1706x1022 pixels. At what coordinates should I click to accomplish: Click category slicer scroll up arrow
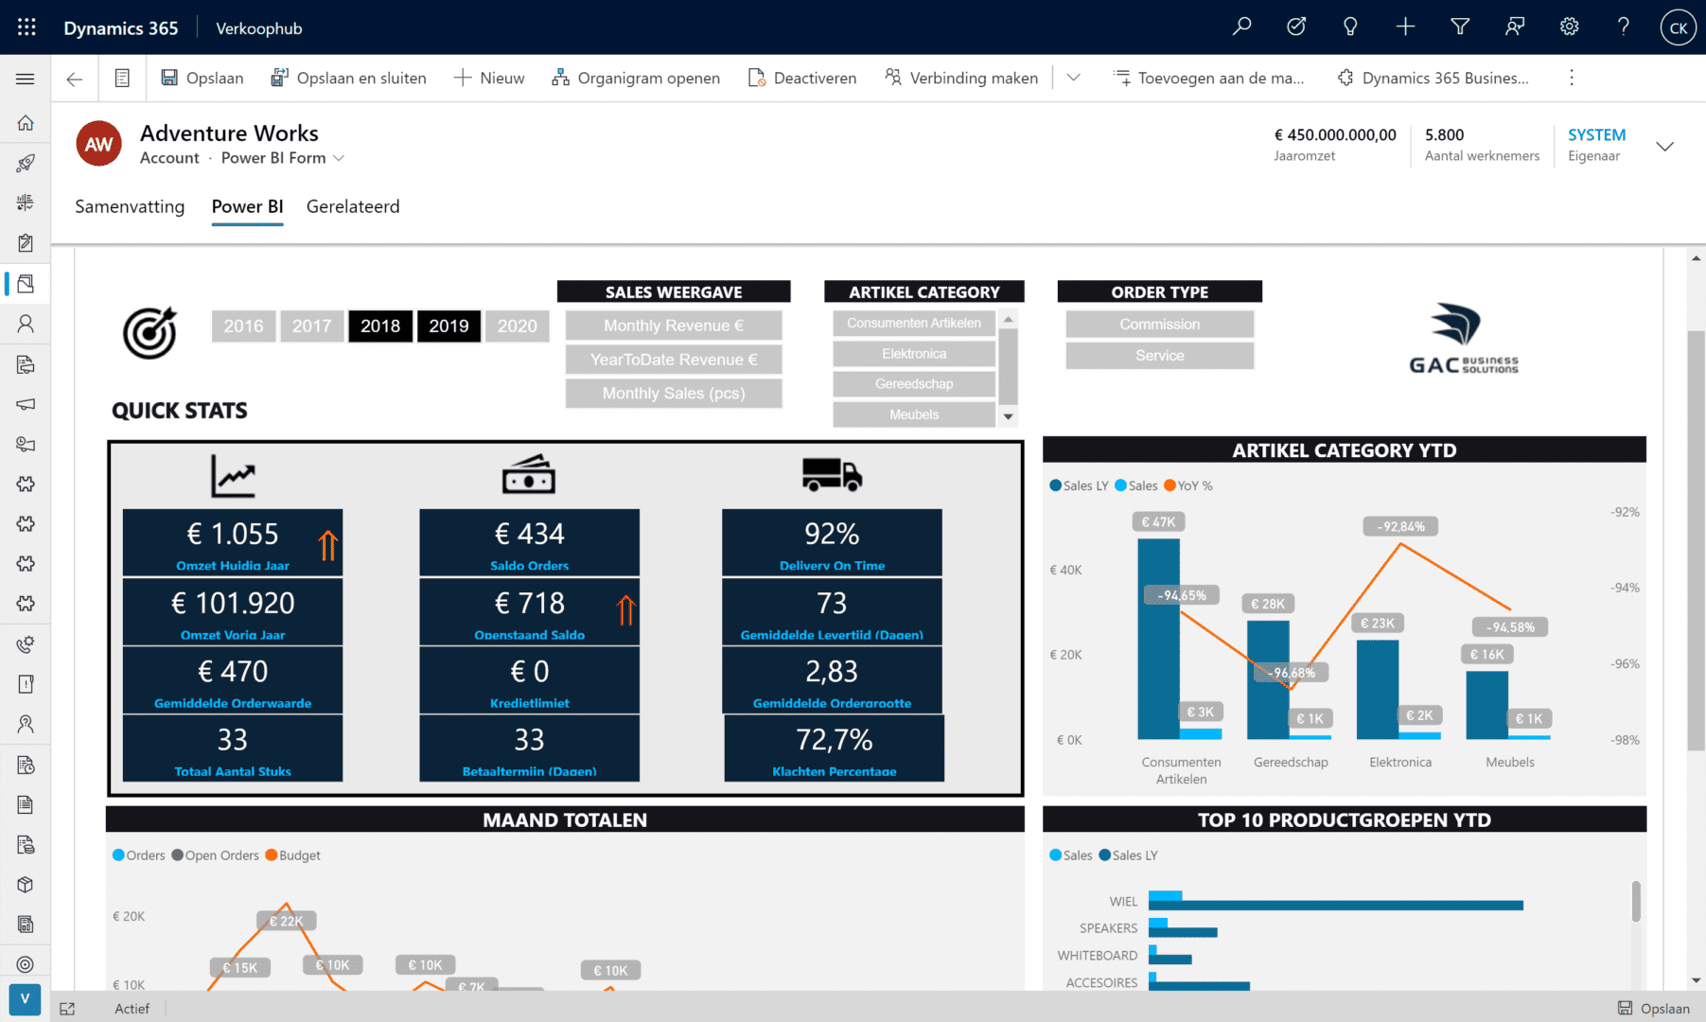(x=1008, y=320)
